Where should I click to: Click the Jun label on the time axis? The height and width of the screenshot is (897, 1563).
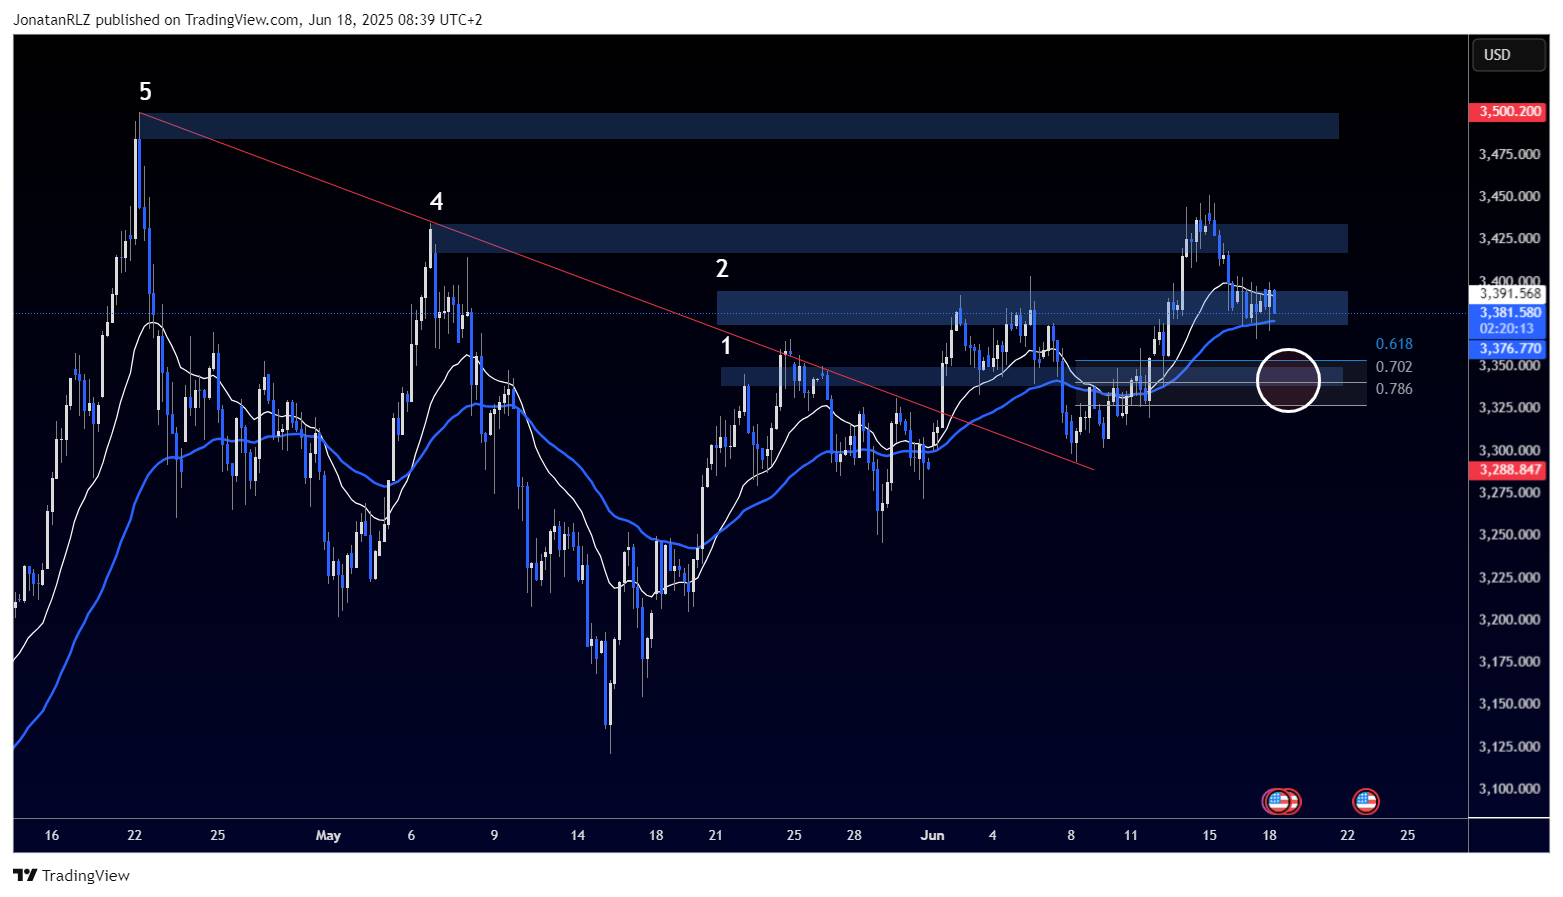pyautogui.click(x=932, y=835)
